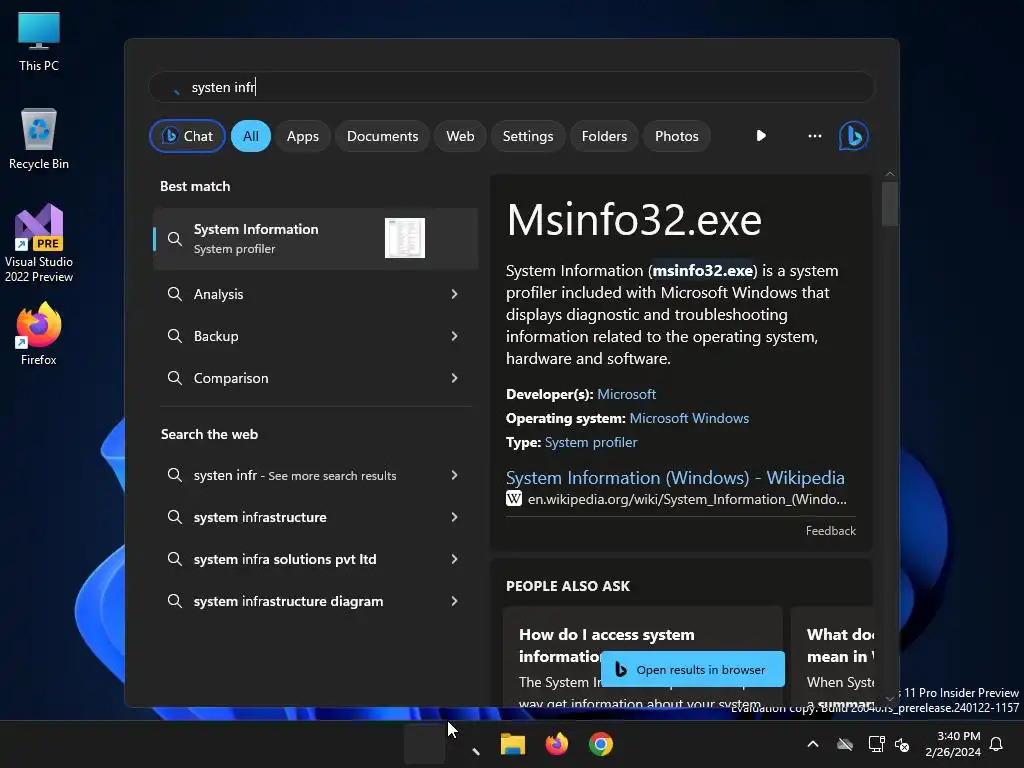Image resolution: width=1024 pixels, height=768 pixels.
Task: Open the Bing Chat filter pill
Action: pos(187,136)
